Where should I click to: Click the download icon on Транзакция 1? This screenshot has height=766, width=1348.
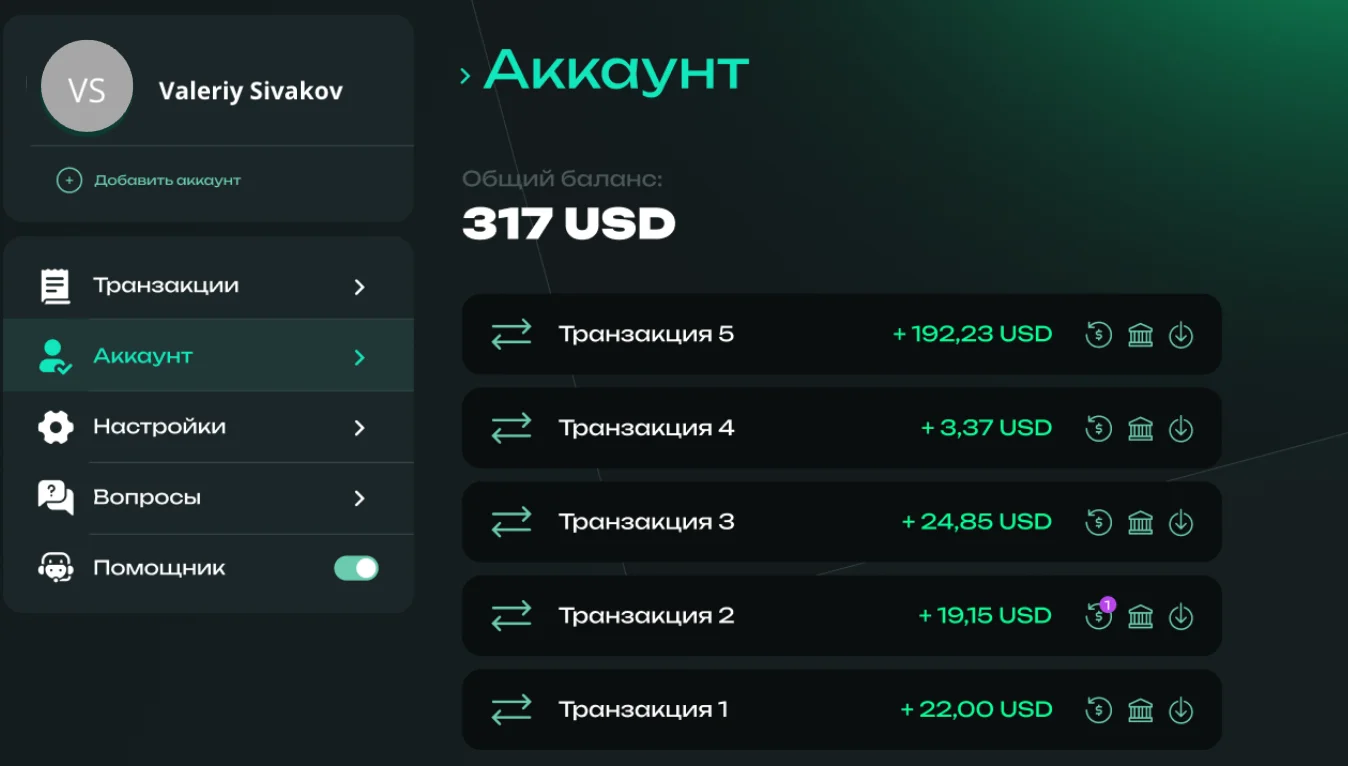tap(1181, 711)
